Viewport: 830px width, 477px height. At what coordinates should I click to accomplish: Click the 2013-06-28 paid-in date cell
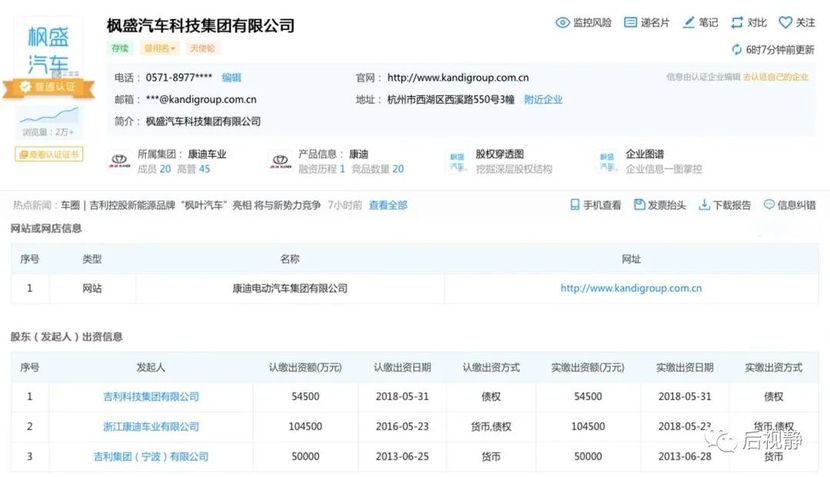coord(684,456)
